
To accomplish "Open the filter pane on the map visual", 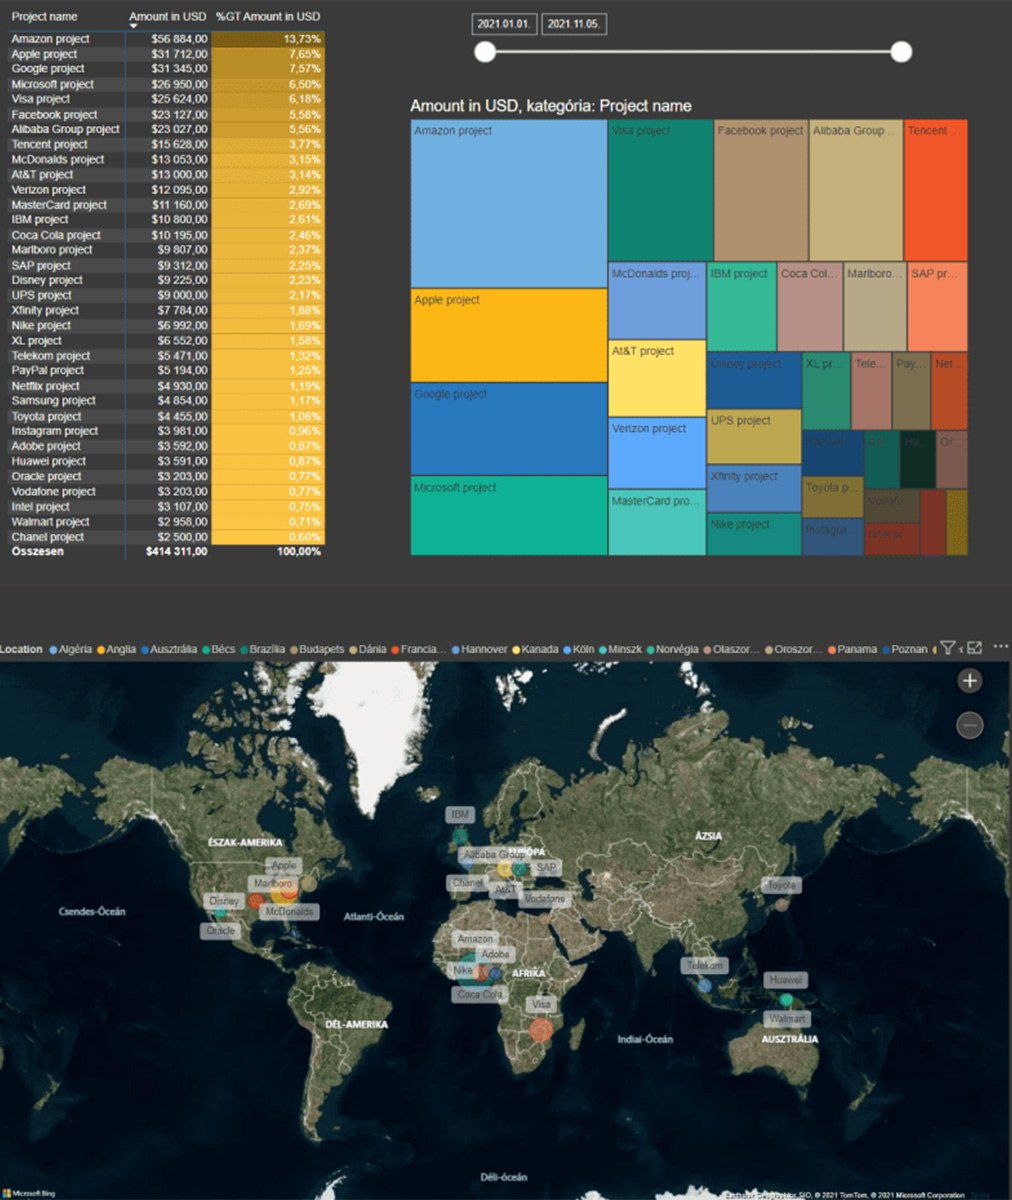I will 947,648.
